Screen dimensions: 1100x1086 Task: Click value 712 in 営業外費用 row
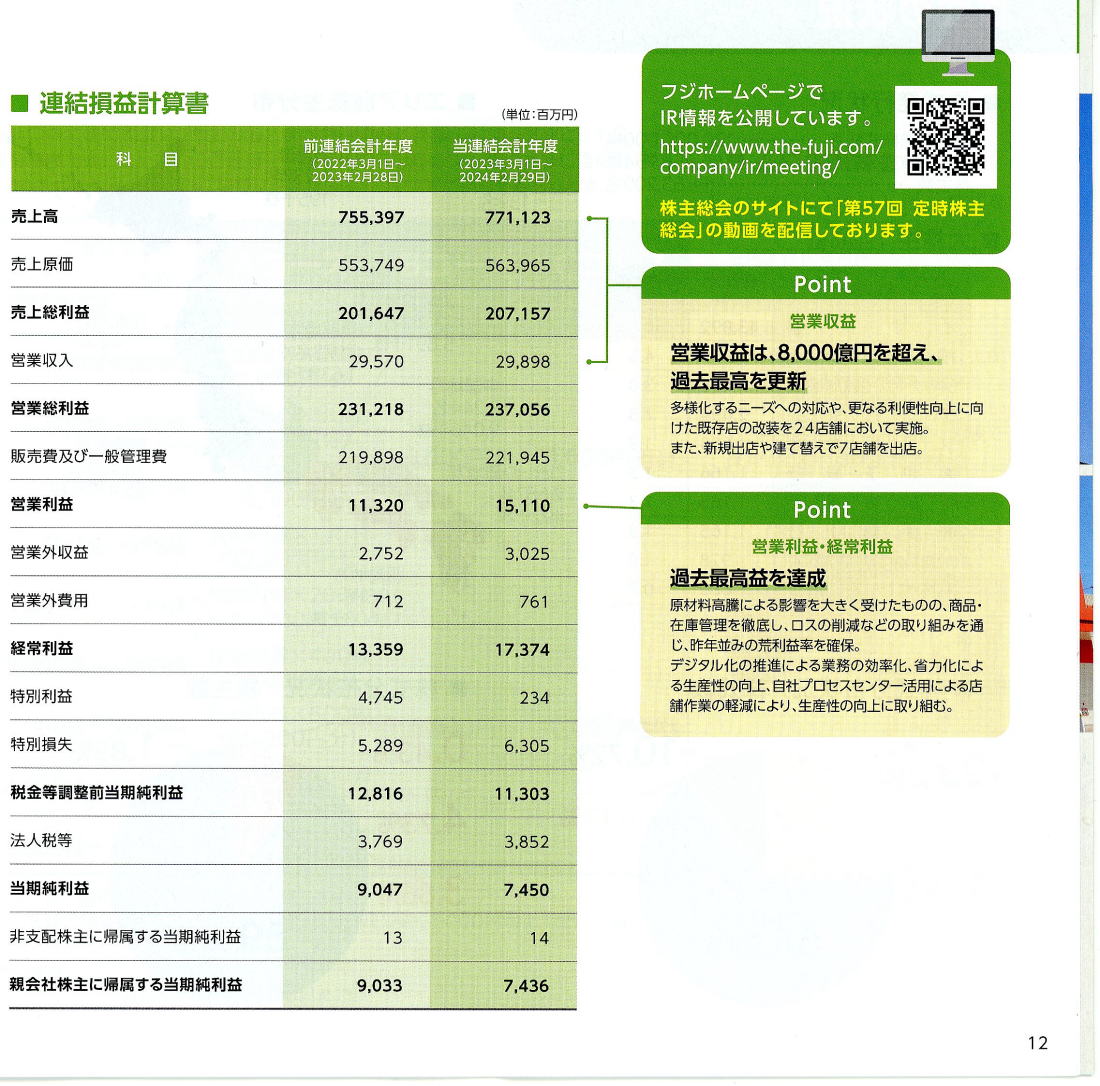point(389,601)
